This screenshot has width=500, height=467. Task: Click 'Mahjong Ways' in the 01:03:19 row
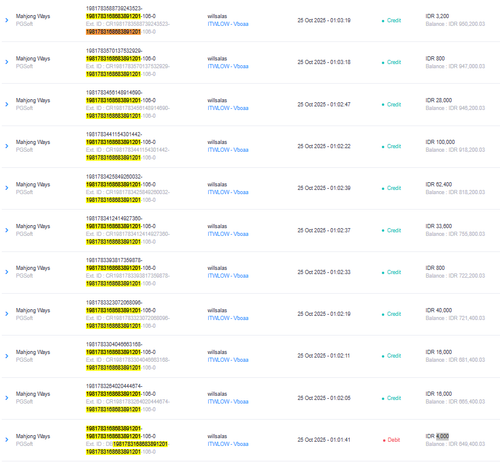[x=33, y=16]
